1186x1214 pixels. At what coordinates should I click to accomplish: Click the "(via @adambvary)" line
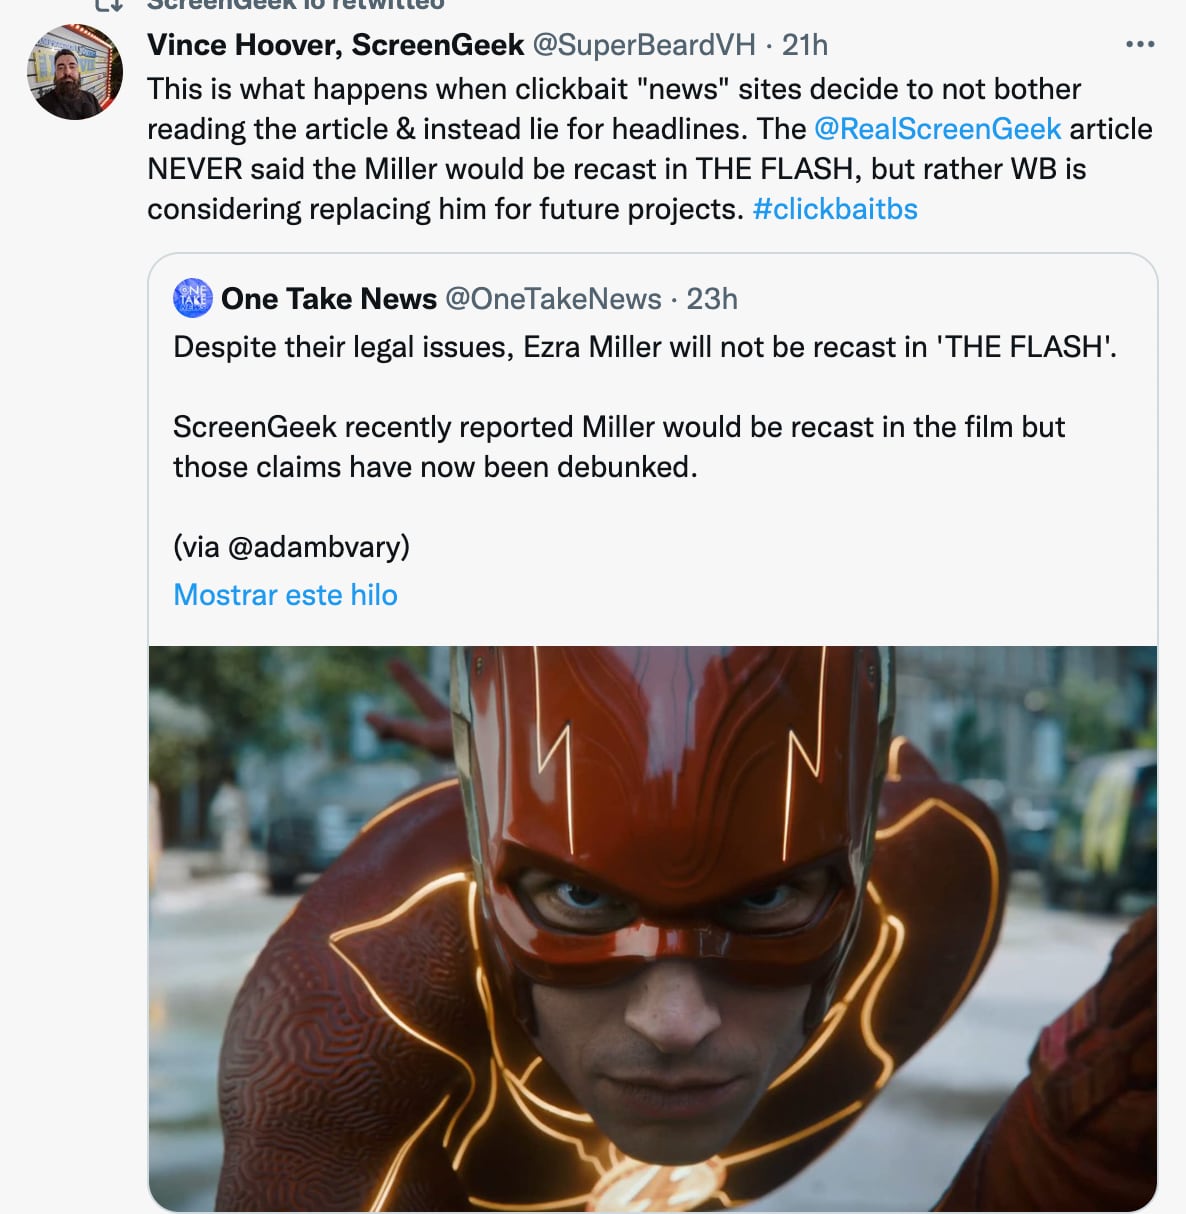point(291,547)
